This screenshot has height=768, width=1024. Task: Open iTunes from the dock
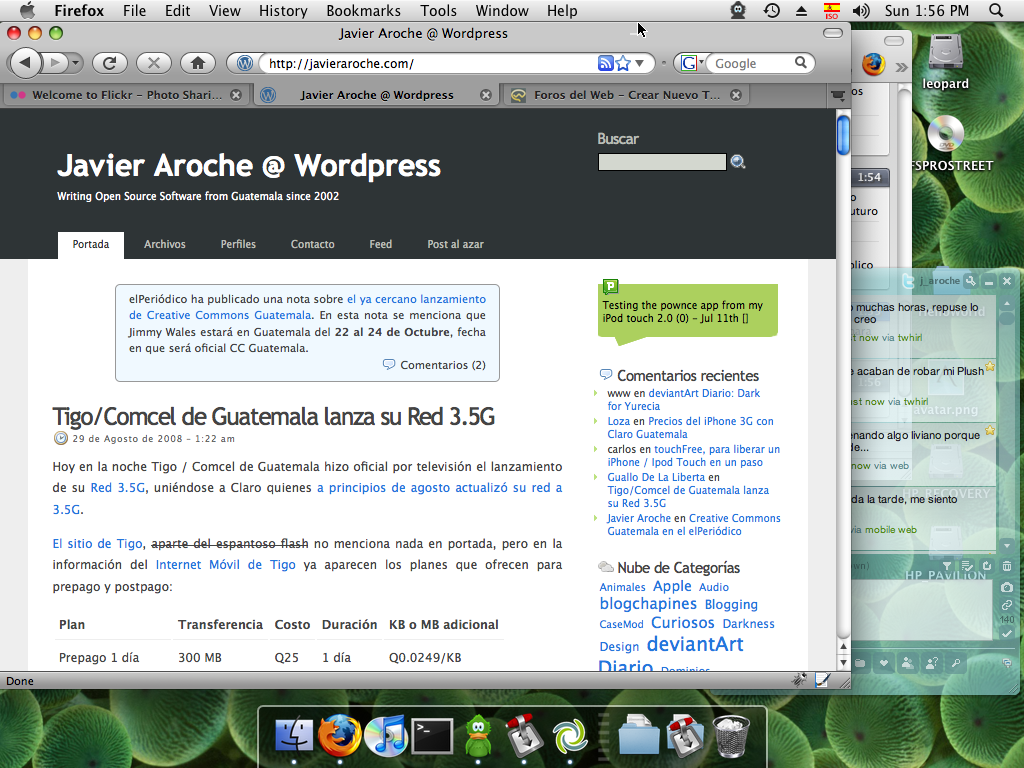point(386,736)
